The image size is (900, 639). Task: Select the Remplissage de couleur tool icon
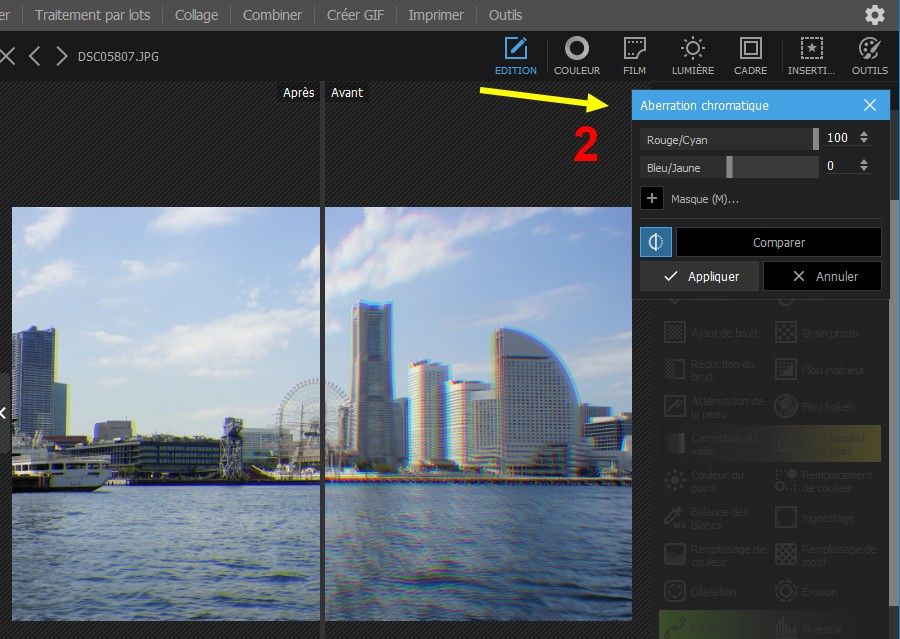674,555
